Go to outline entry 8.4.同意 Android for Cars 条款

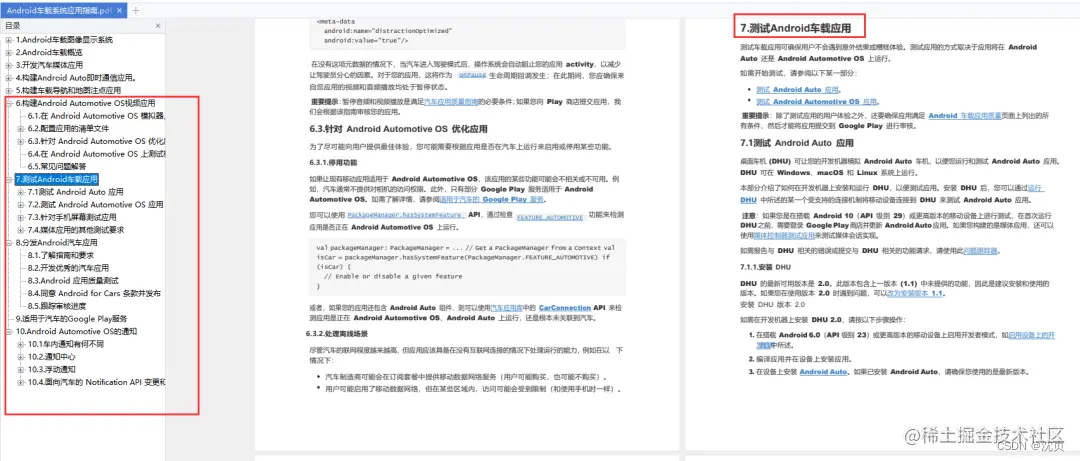tap(94, 294)
